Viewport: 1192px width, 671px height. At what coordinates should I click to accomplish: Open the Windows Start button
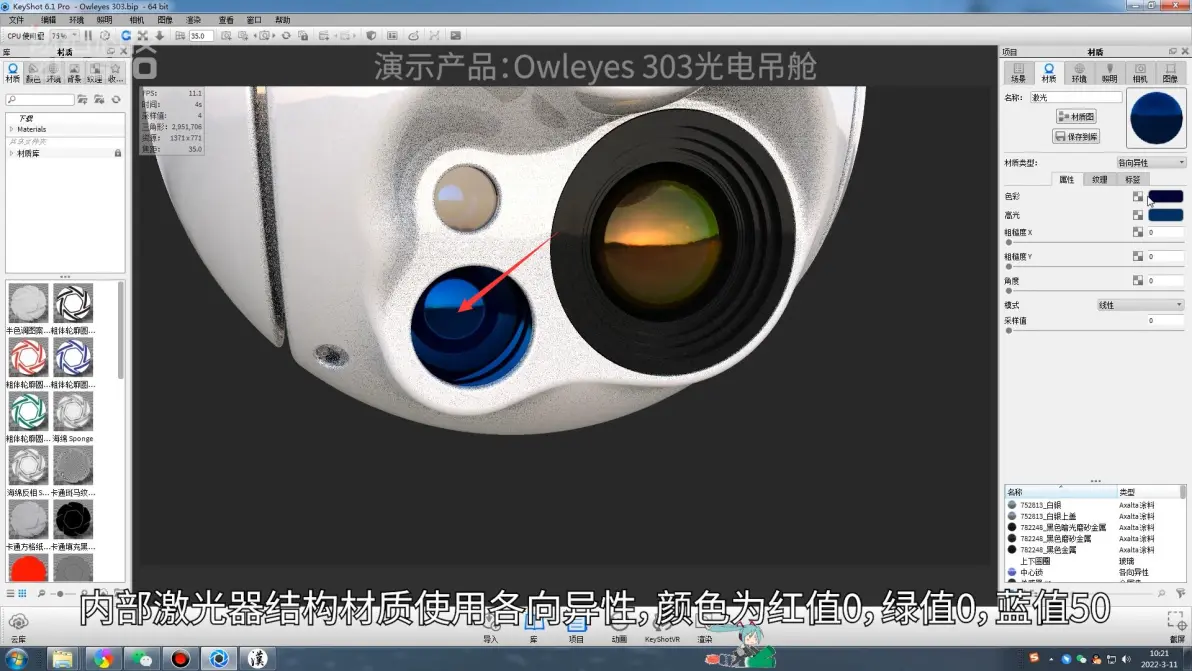point(17,658)
